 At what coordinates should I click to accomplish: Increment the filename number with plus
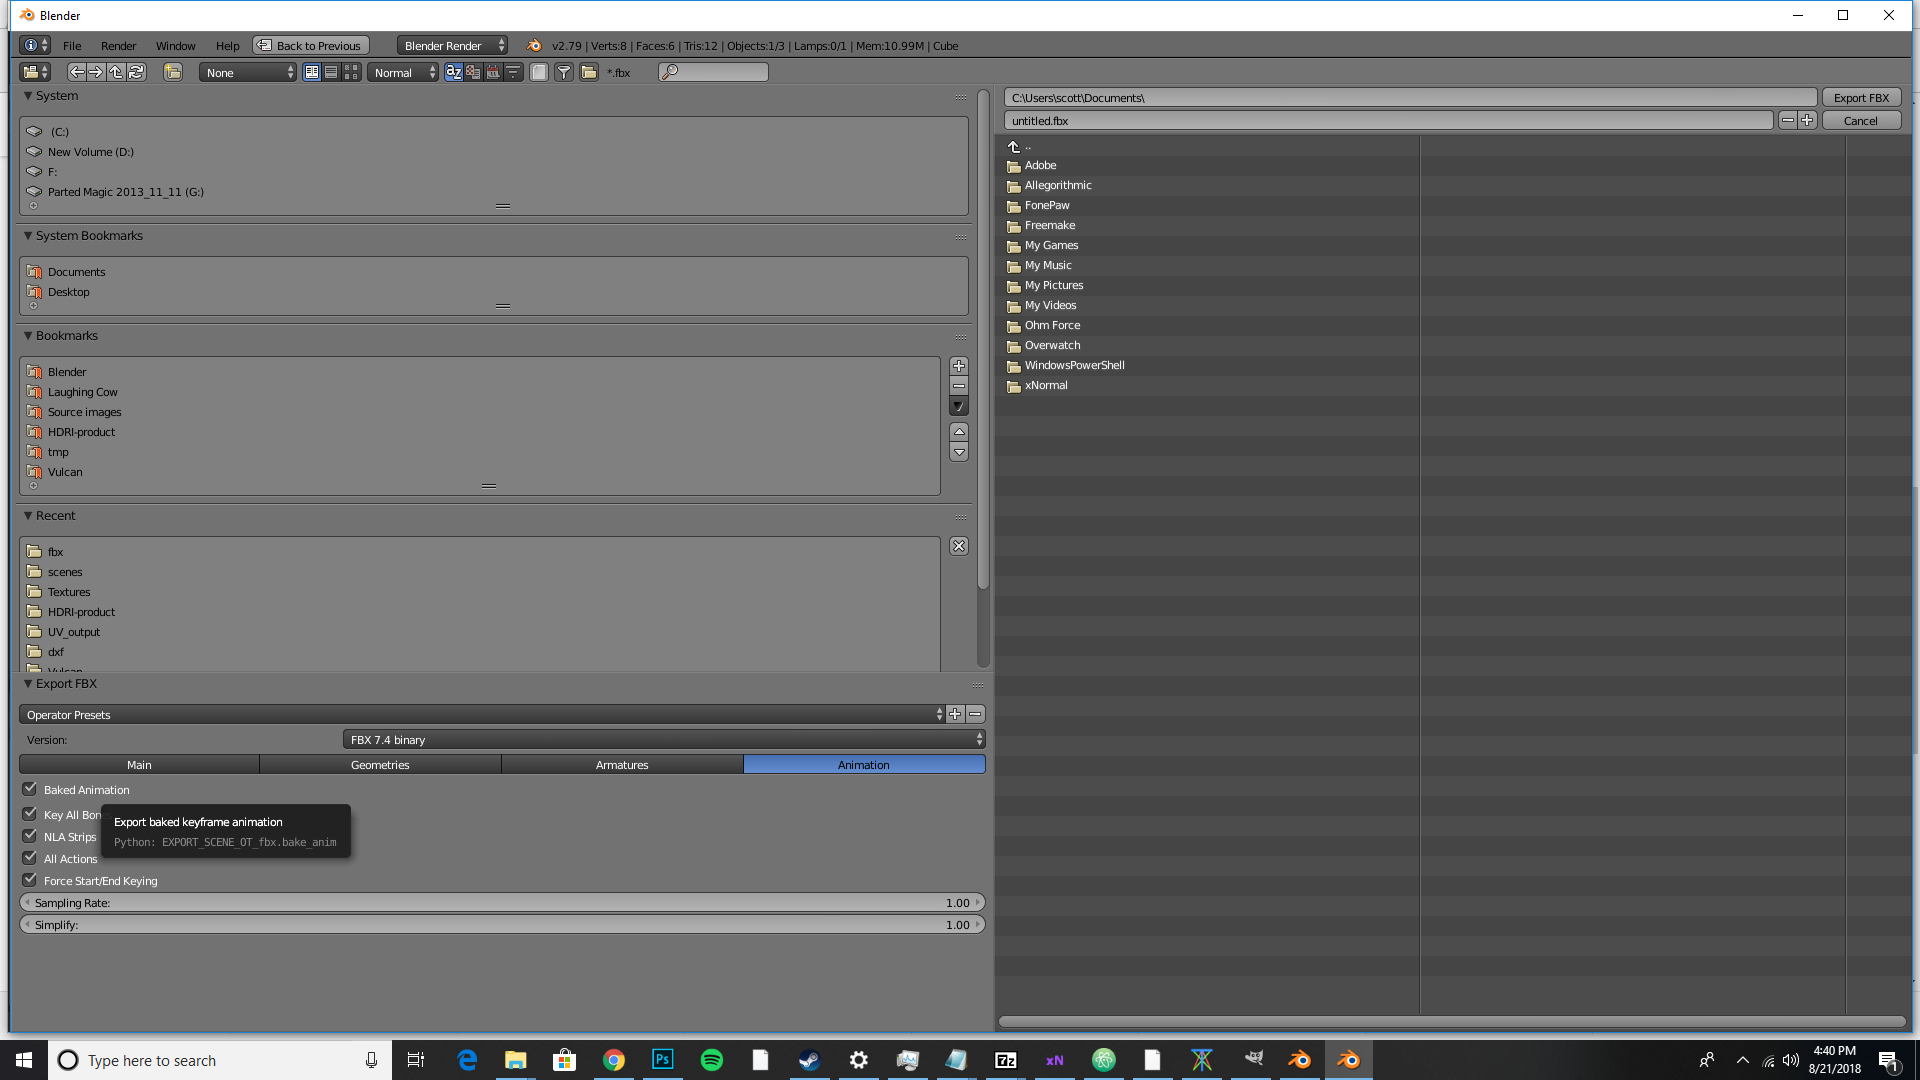[x=1807, y=121]
